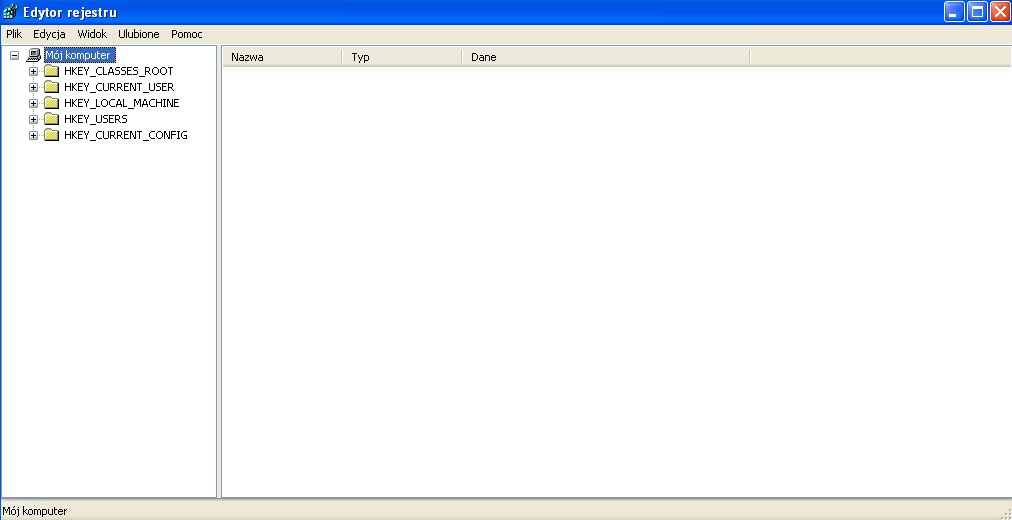Image resolution: width=1012 pixels, height=520 pixels.
Task: Expand the HKEY_LOCAL_MACHINE branch with plus box
Action: pos(33,104)
